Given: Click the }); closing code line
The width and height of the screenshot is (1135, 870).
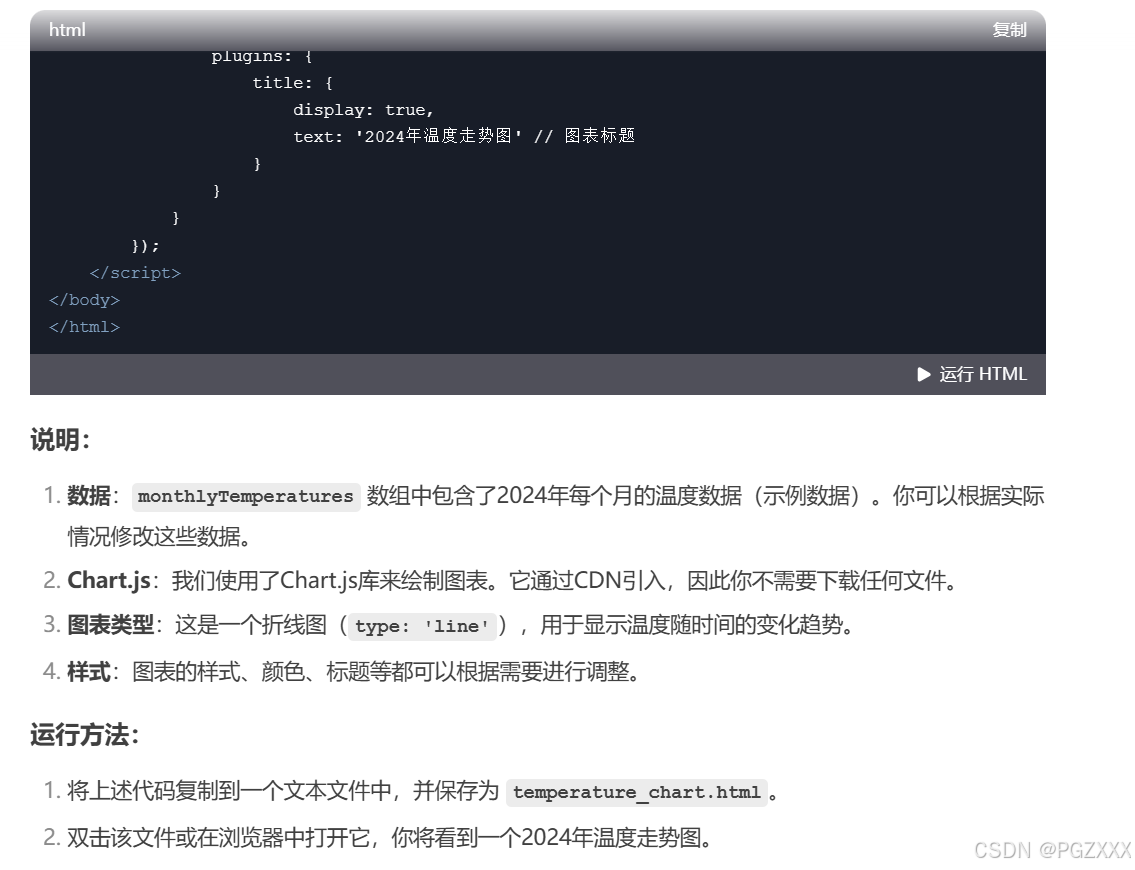Looking at the screenshot, I should pos(145,246).
